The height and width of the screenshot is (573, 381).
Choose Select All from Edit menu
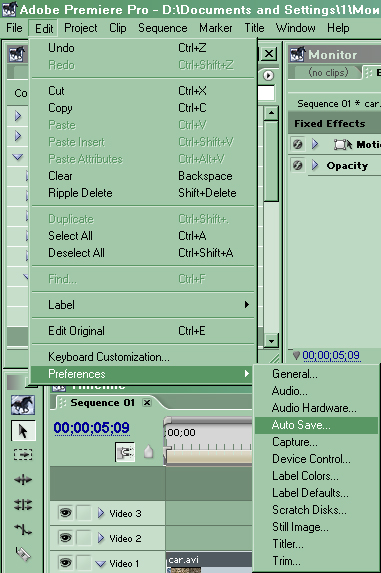click(143, 236)
